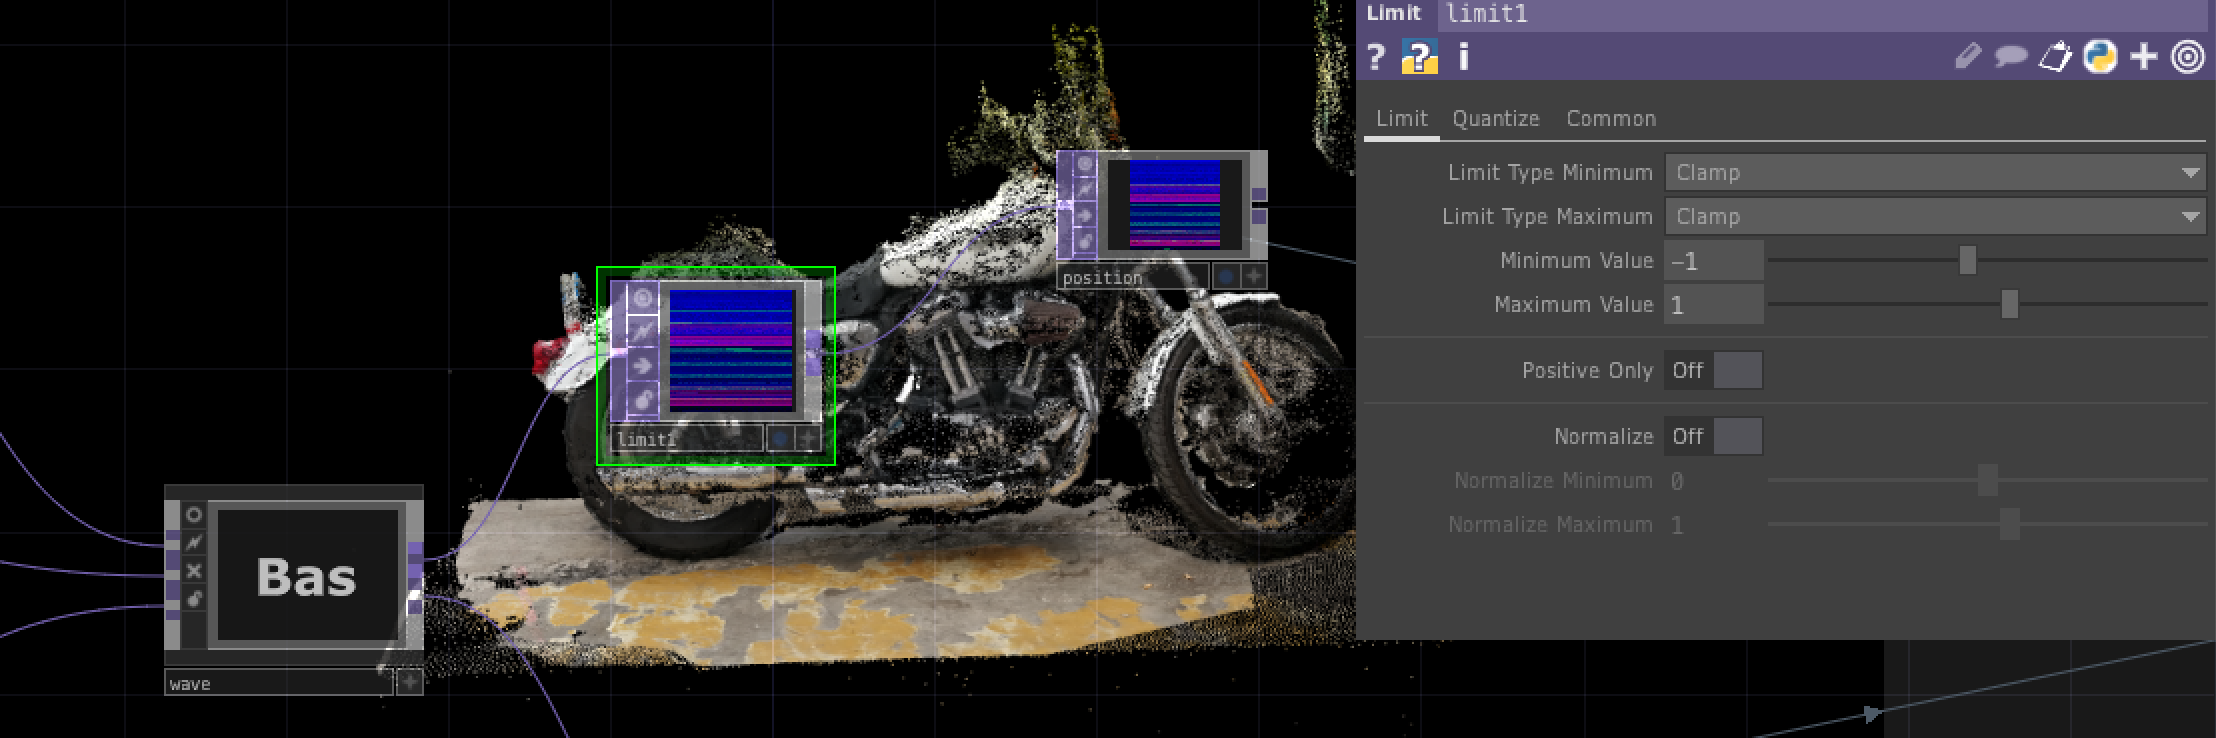Toggle bypass arrow flag on position node
Viewport: 2216px width, 738px height.
tap(1084, 214)
